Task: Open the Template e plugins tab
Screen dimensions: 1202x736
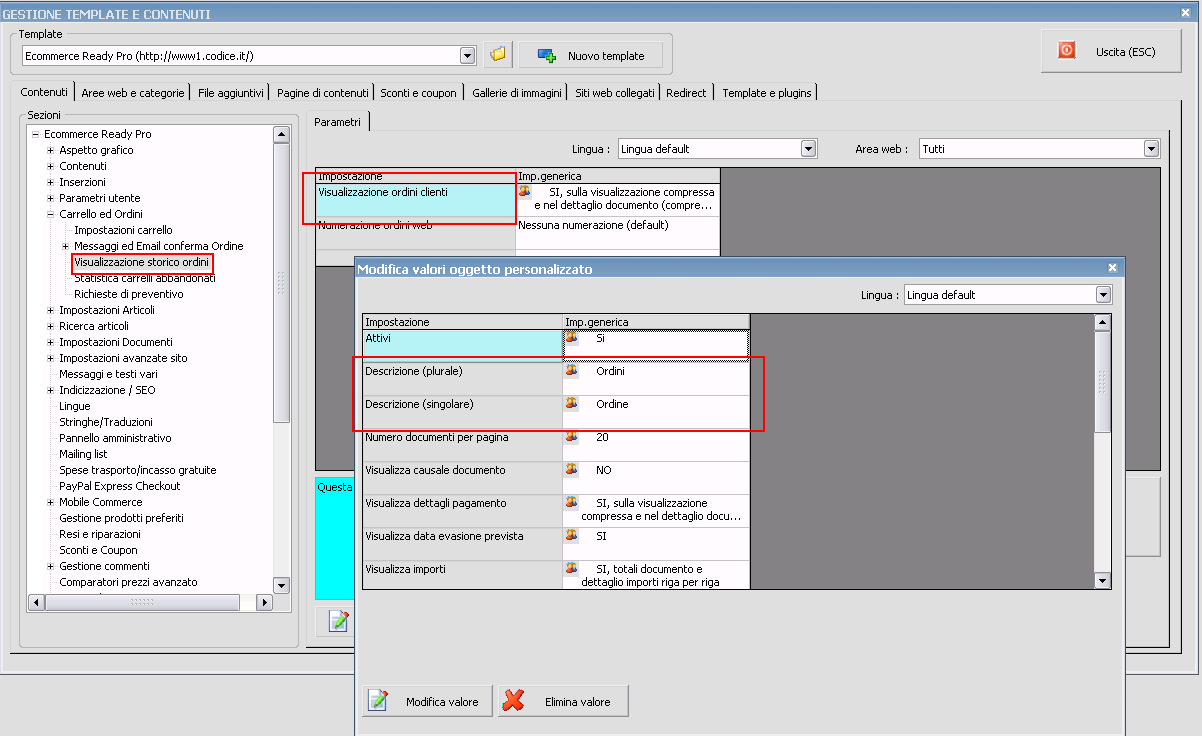Action: [x=767, y=93]
